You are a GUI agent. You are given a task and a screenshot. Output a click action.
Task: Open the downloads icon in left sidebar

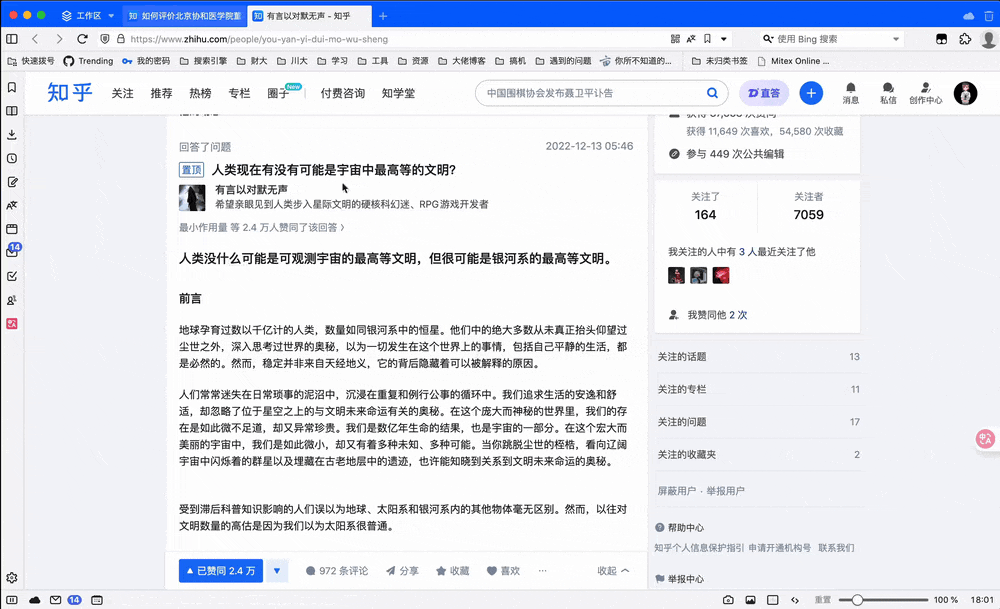pos(11,135)
